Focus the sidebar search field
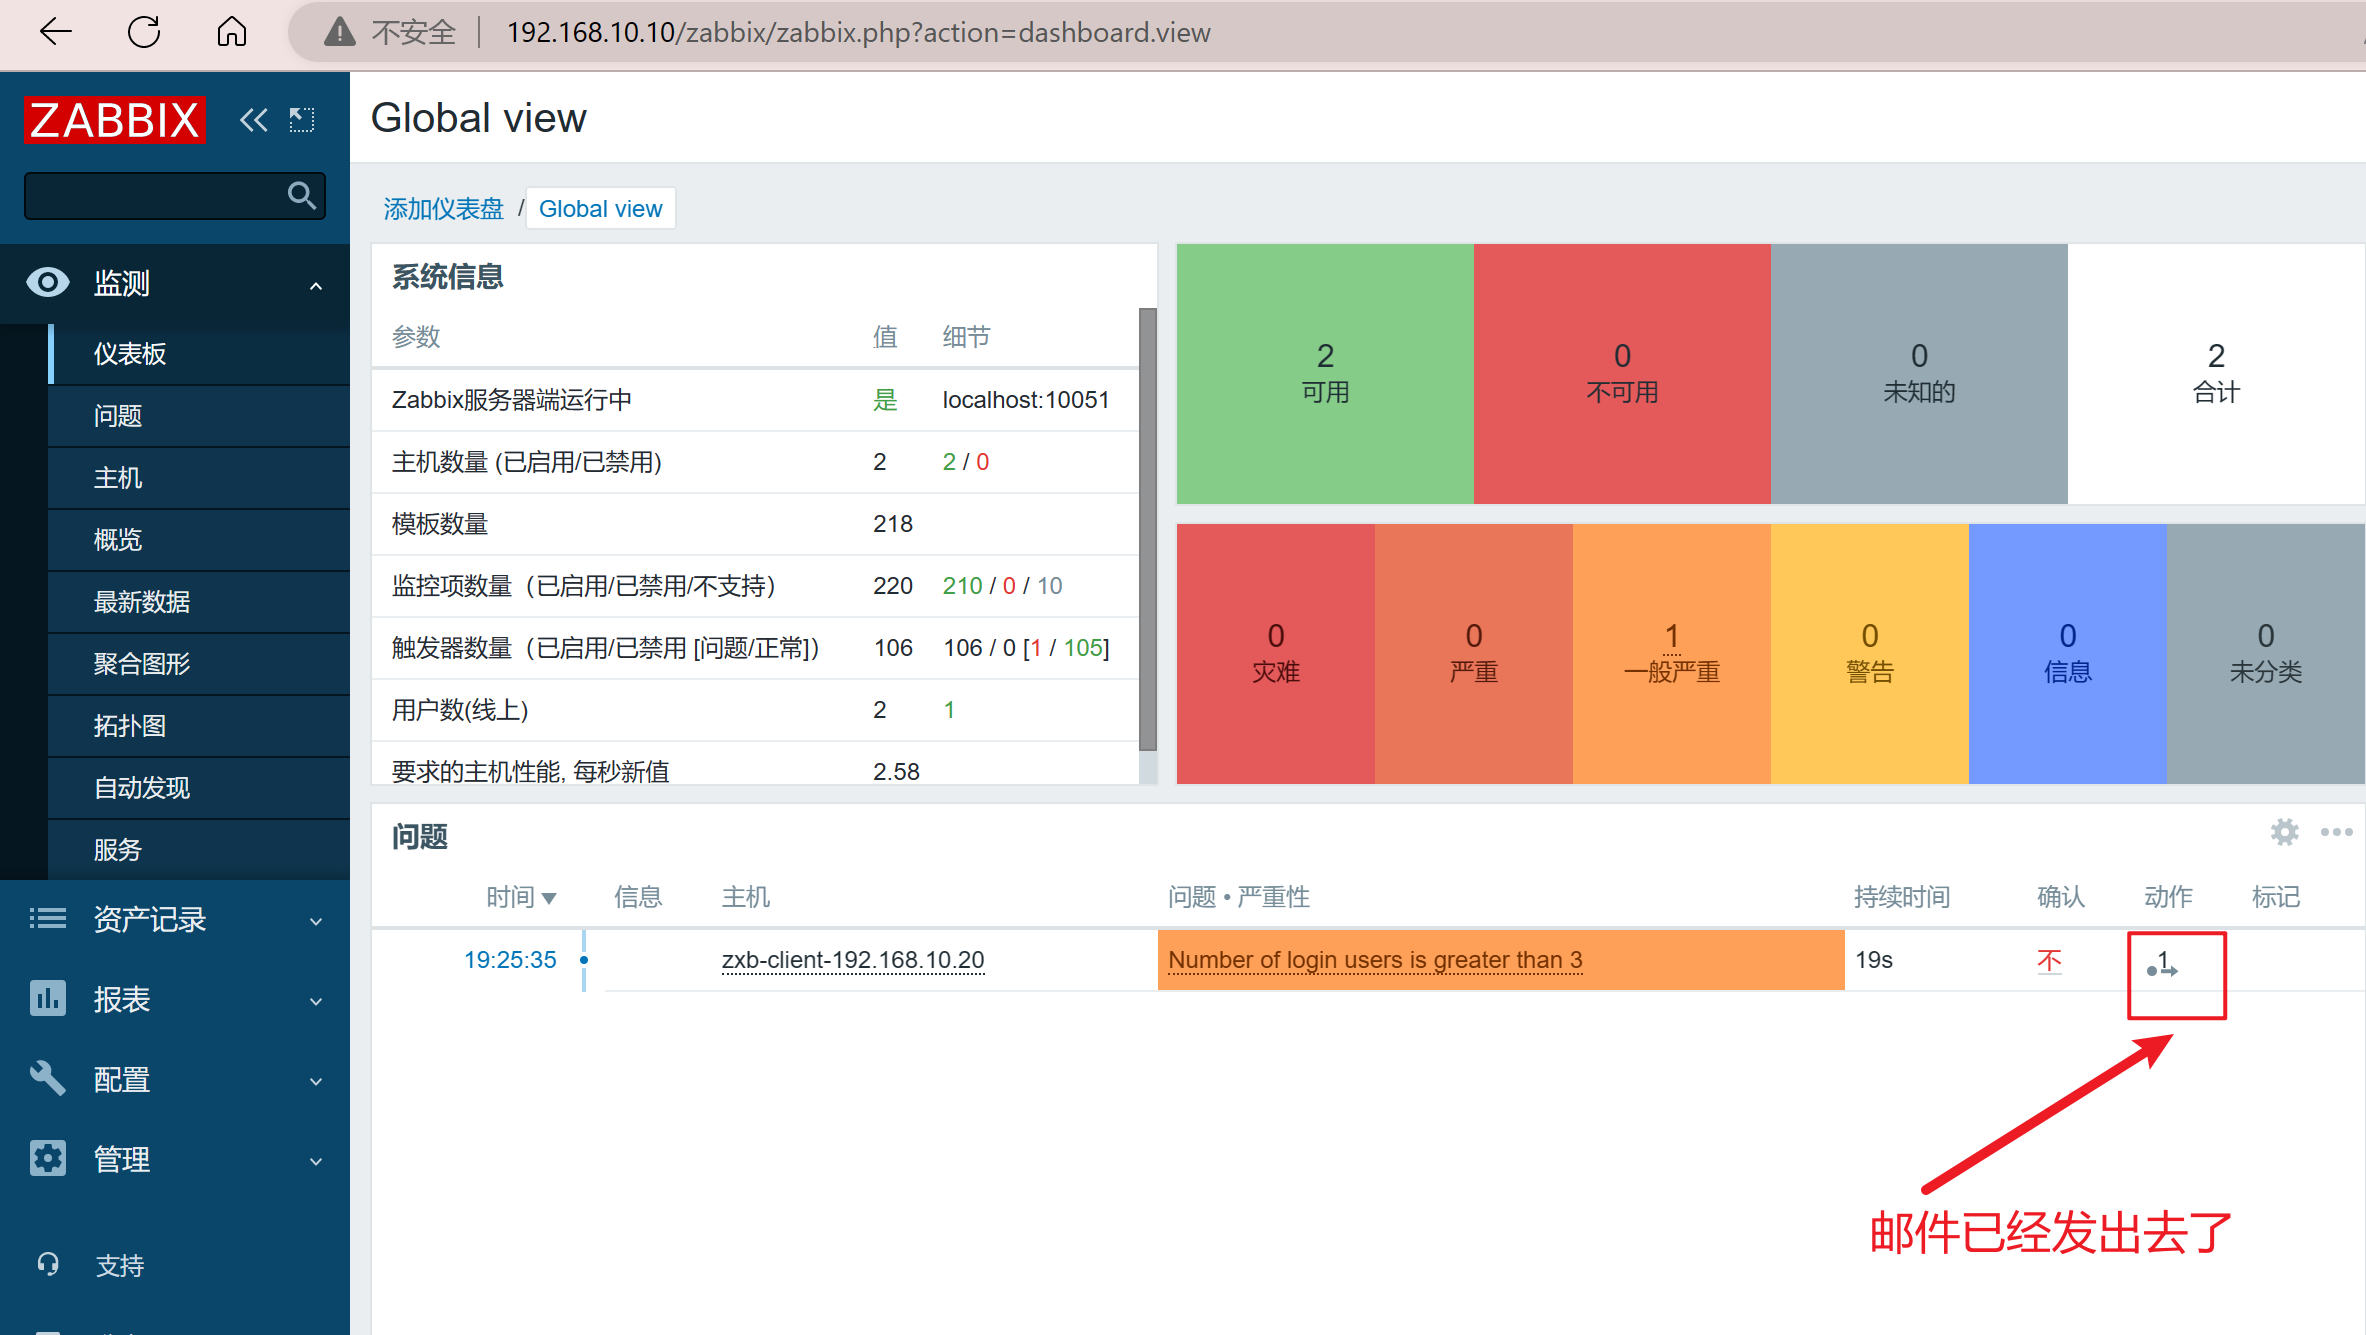The image size is (2366, 1335). pos(174,195)
